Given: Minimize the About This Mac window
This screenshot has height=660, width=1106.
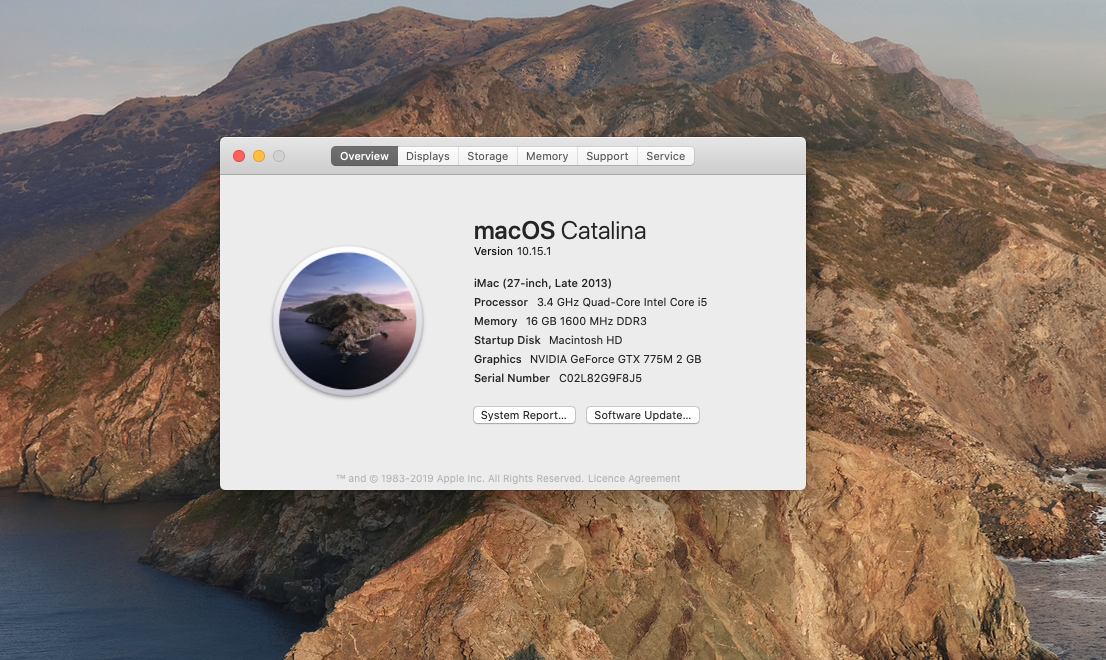Looking at the screenshot, I should tap(259, 156).
